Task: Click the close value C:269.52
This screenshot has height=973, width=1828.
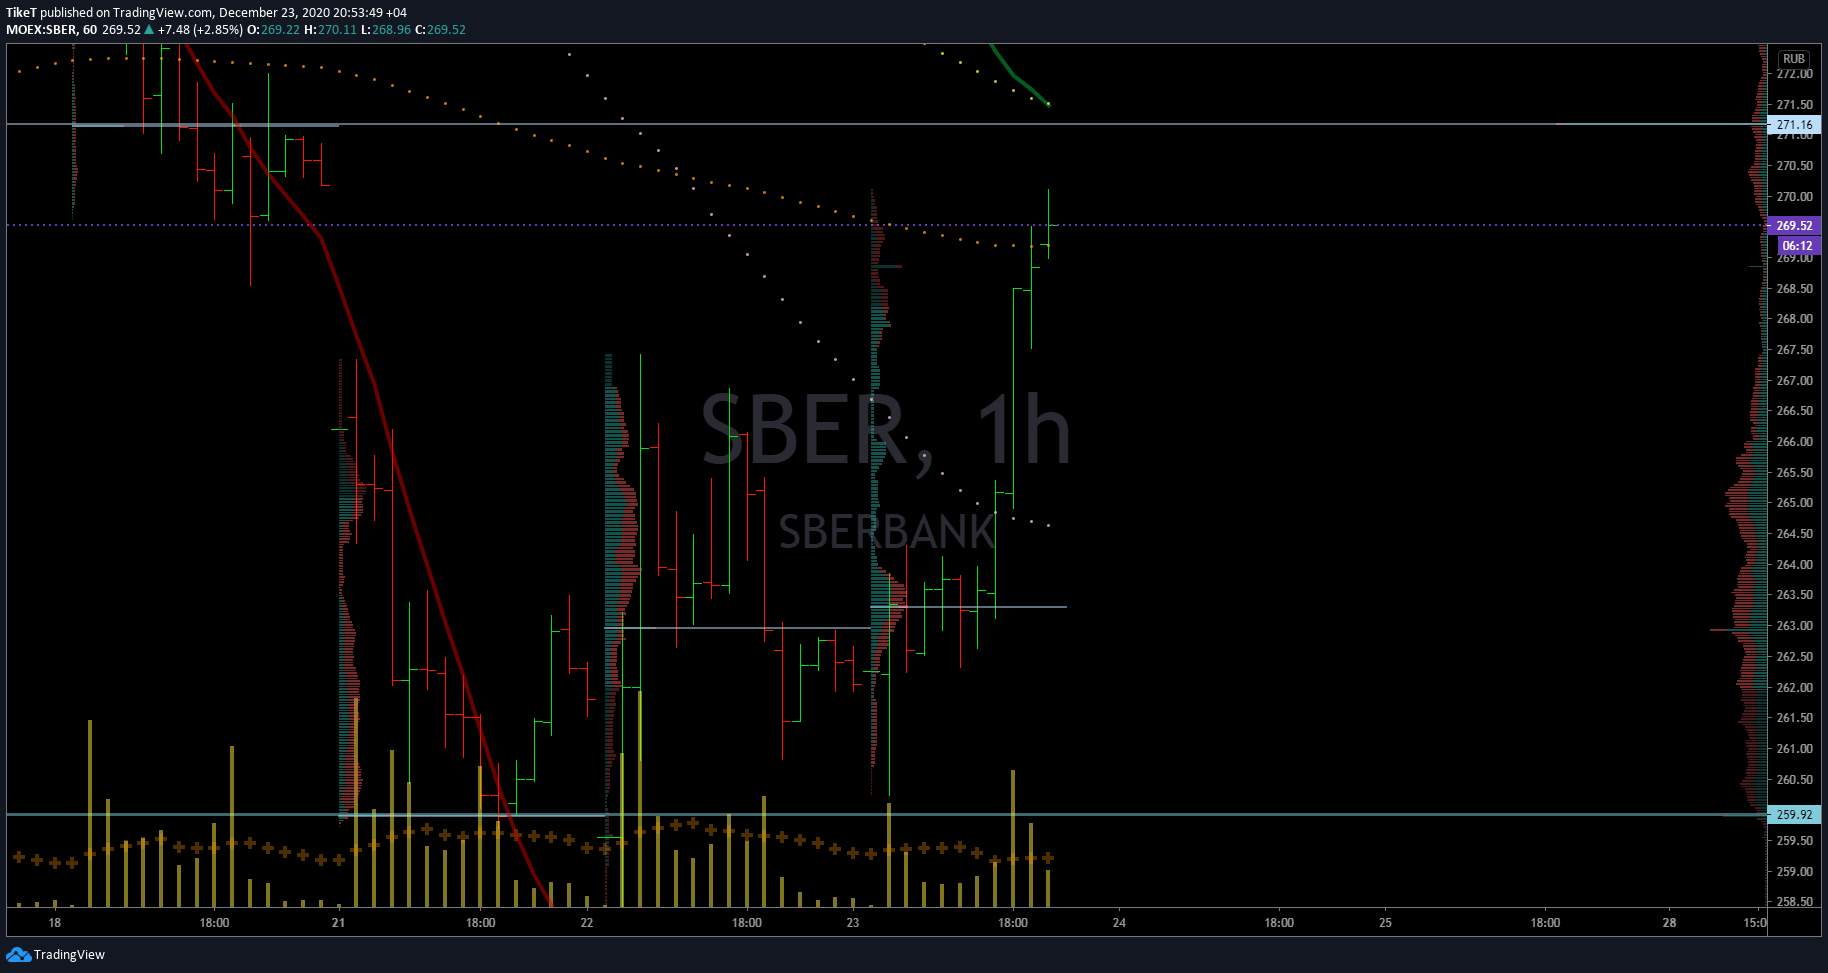Action: [440, 30]
